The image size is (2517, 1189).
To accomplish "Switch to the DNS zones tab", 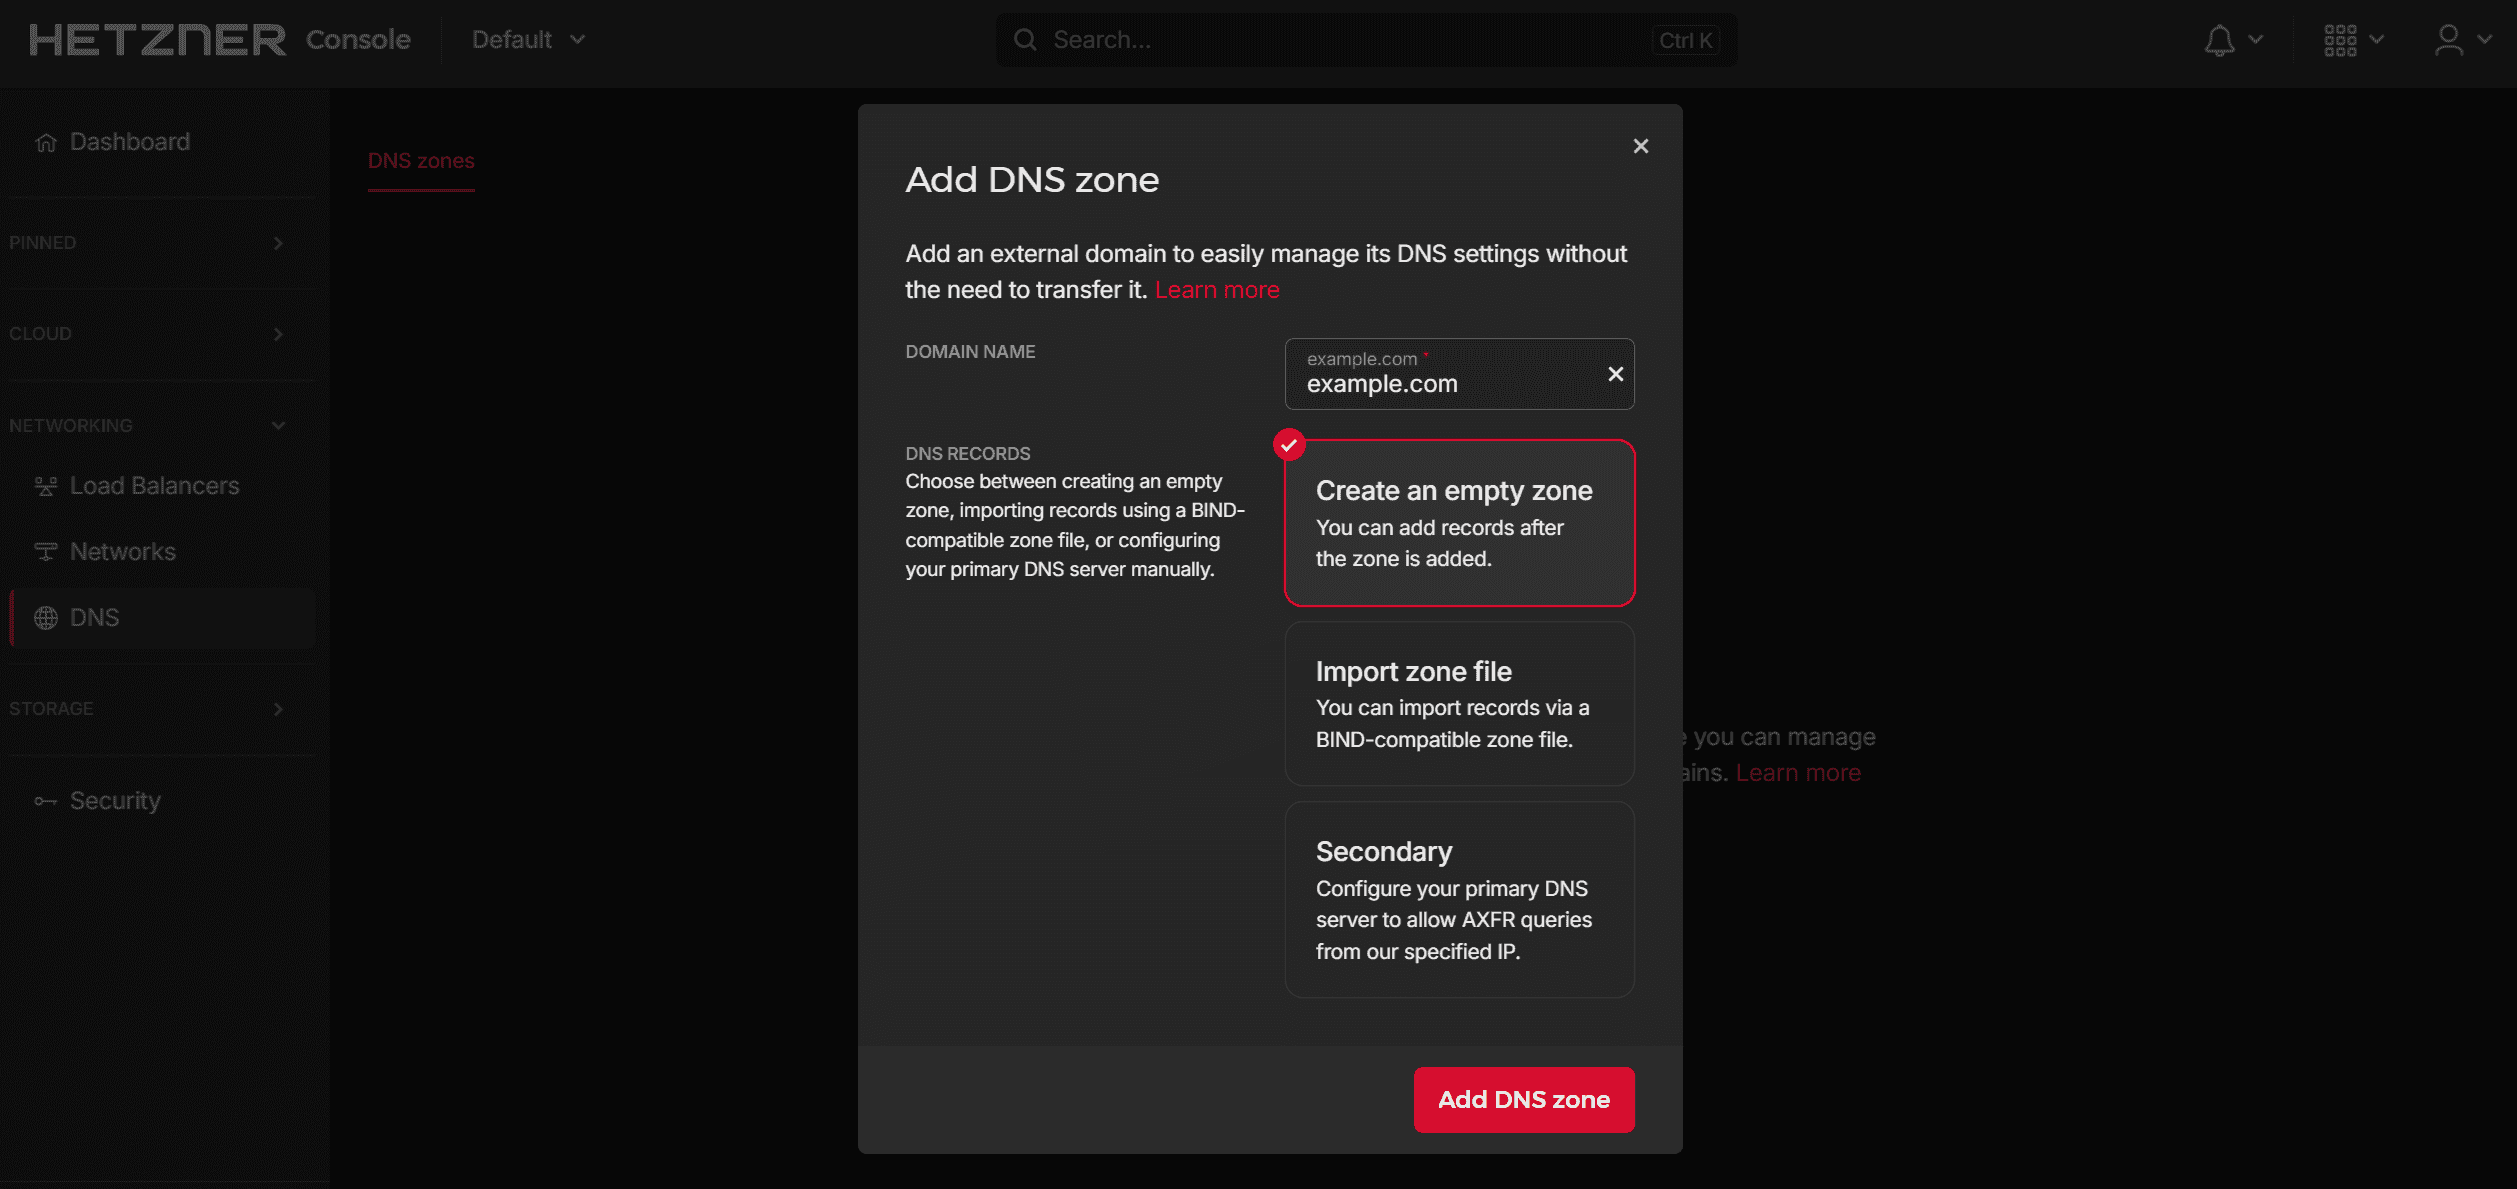I will (421, 161).
